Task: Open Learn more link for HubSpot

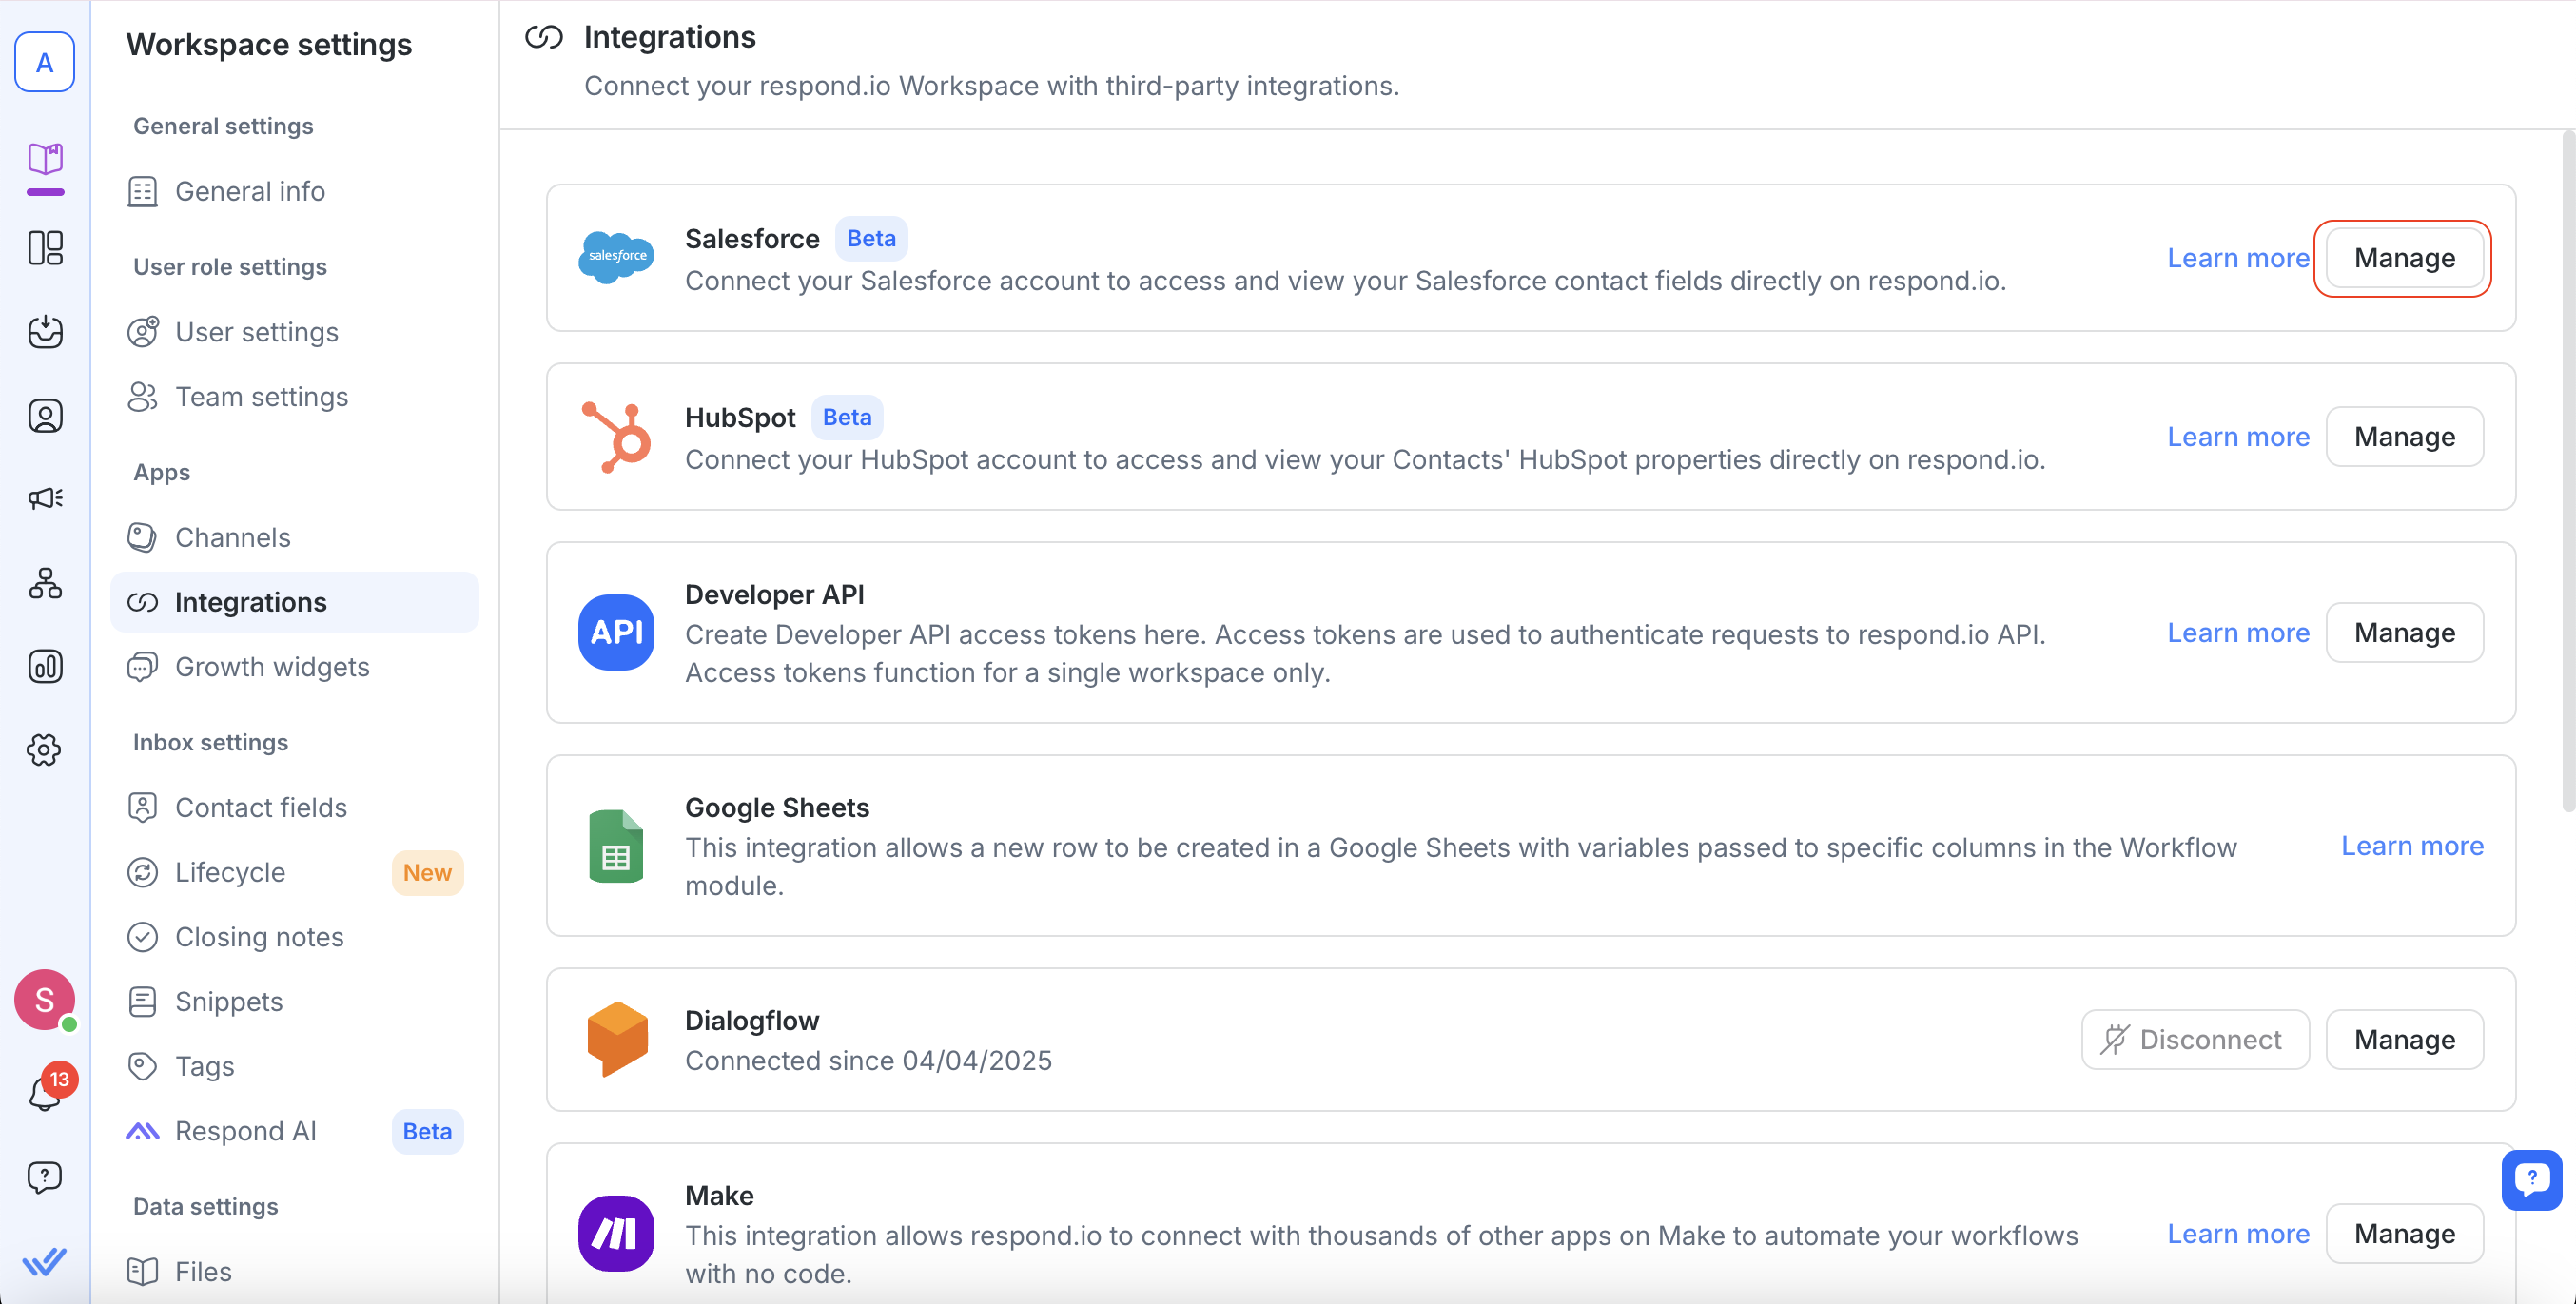Action: pos(2237,437)
